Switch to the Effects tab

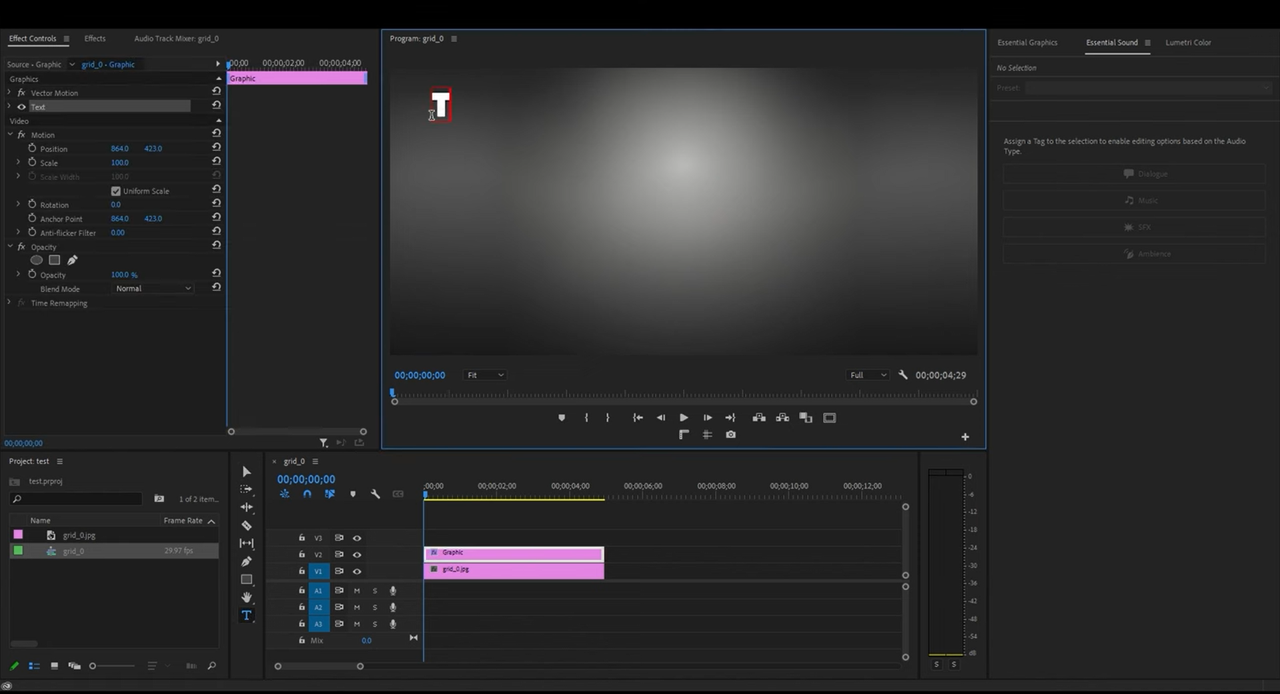coord(95,38)
